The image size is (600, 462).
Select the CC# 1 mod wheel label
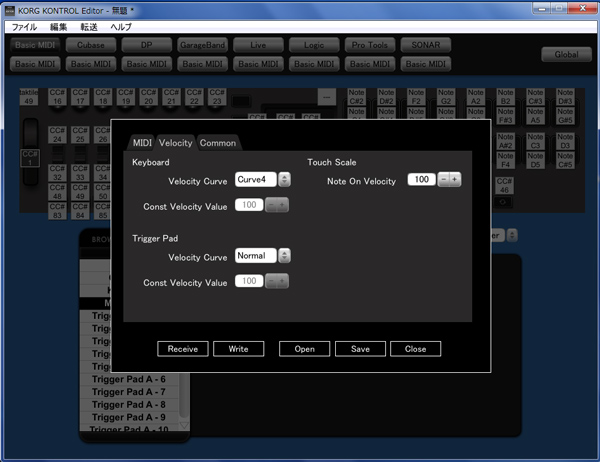30,158
